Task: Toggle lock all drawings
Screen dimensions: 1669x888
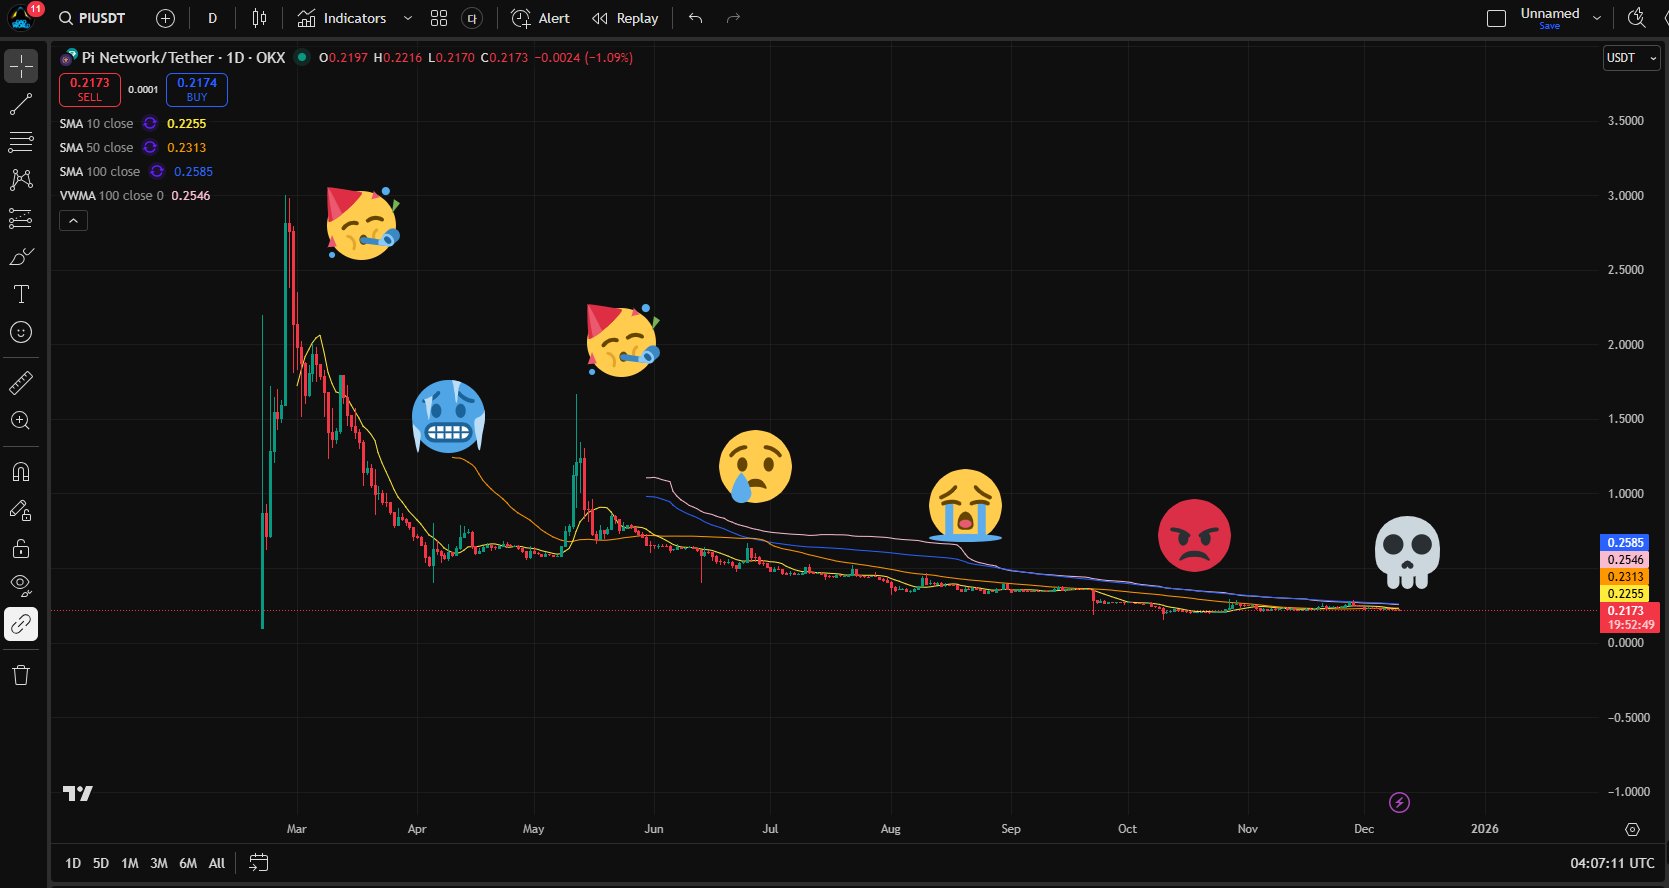Action: tap(21, 548)
